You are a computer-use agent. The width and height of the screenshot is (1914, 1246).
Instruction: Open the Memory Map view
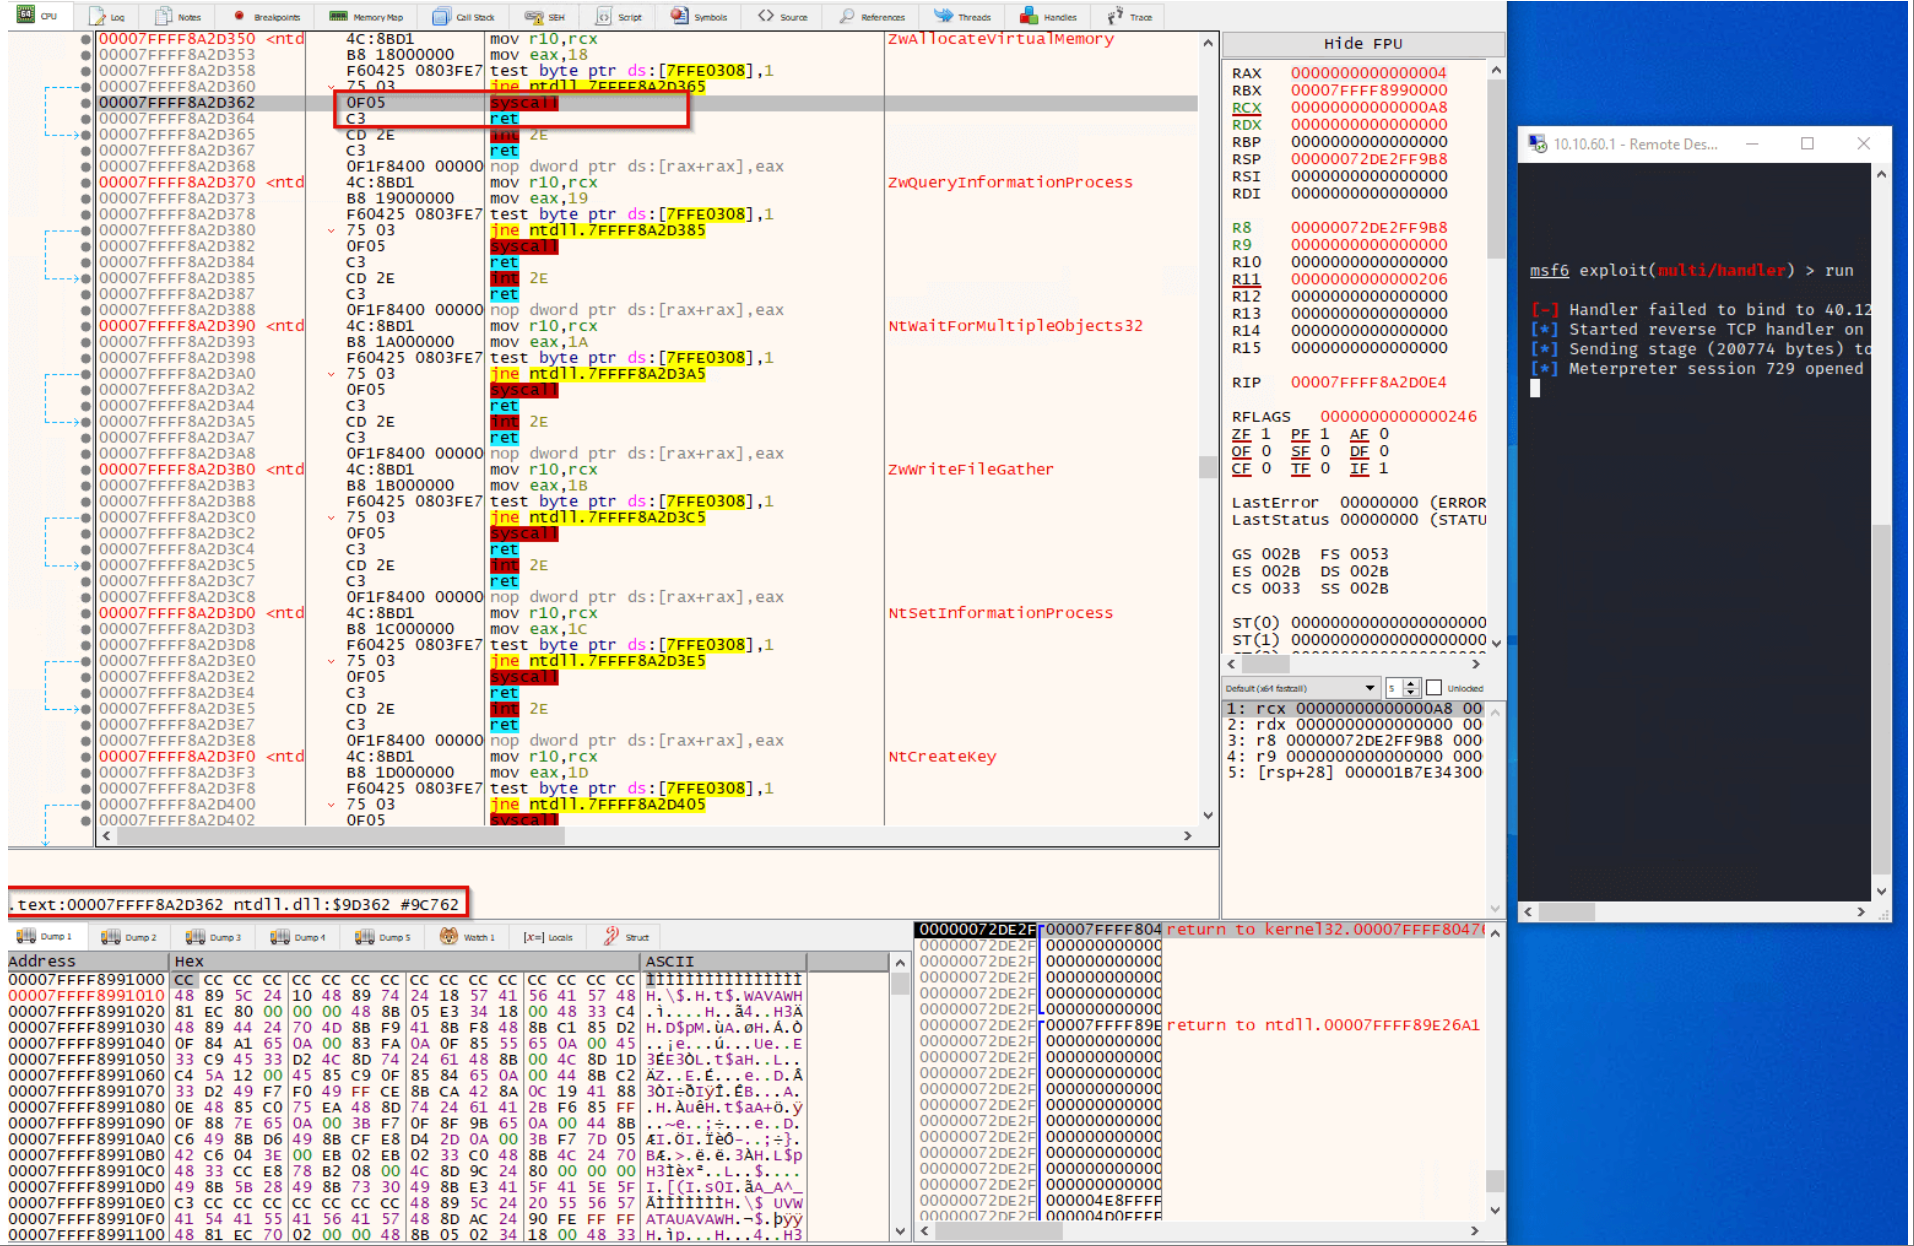366,16
